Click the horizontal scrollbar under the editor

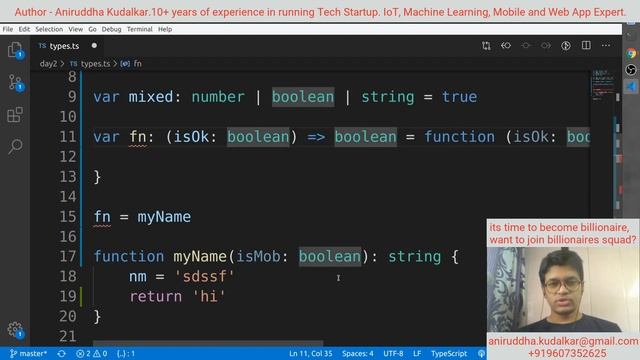[208, 343]
